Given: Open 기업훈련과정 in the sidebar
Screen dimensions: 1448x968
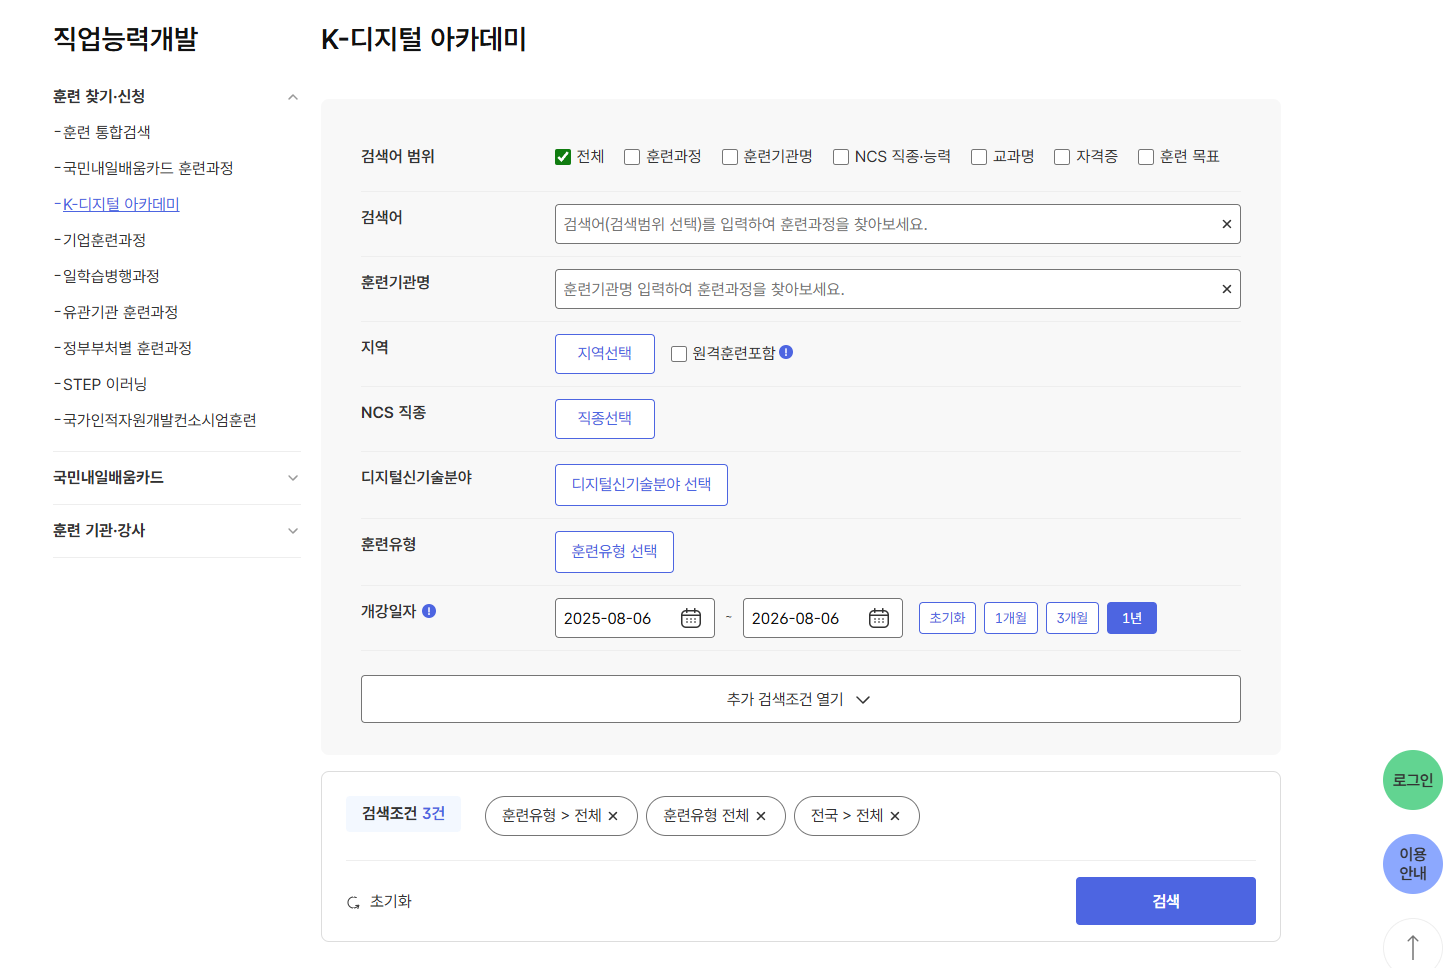Looking at the screenshot, I should (105, 240).
